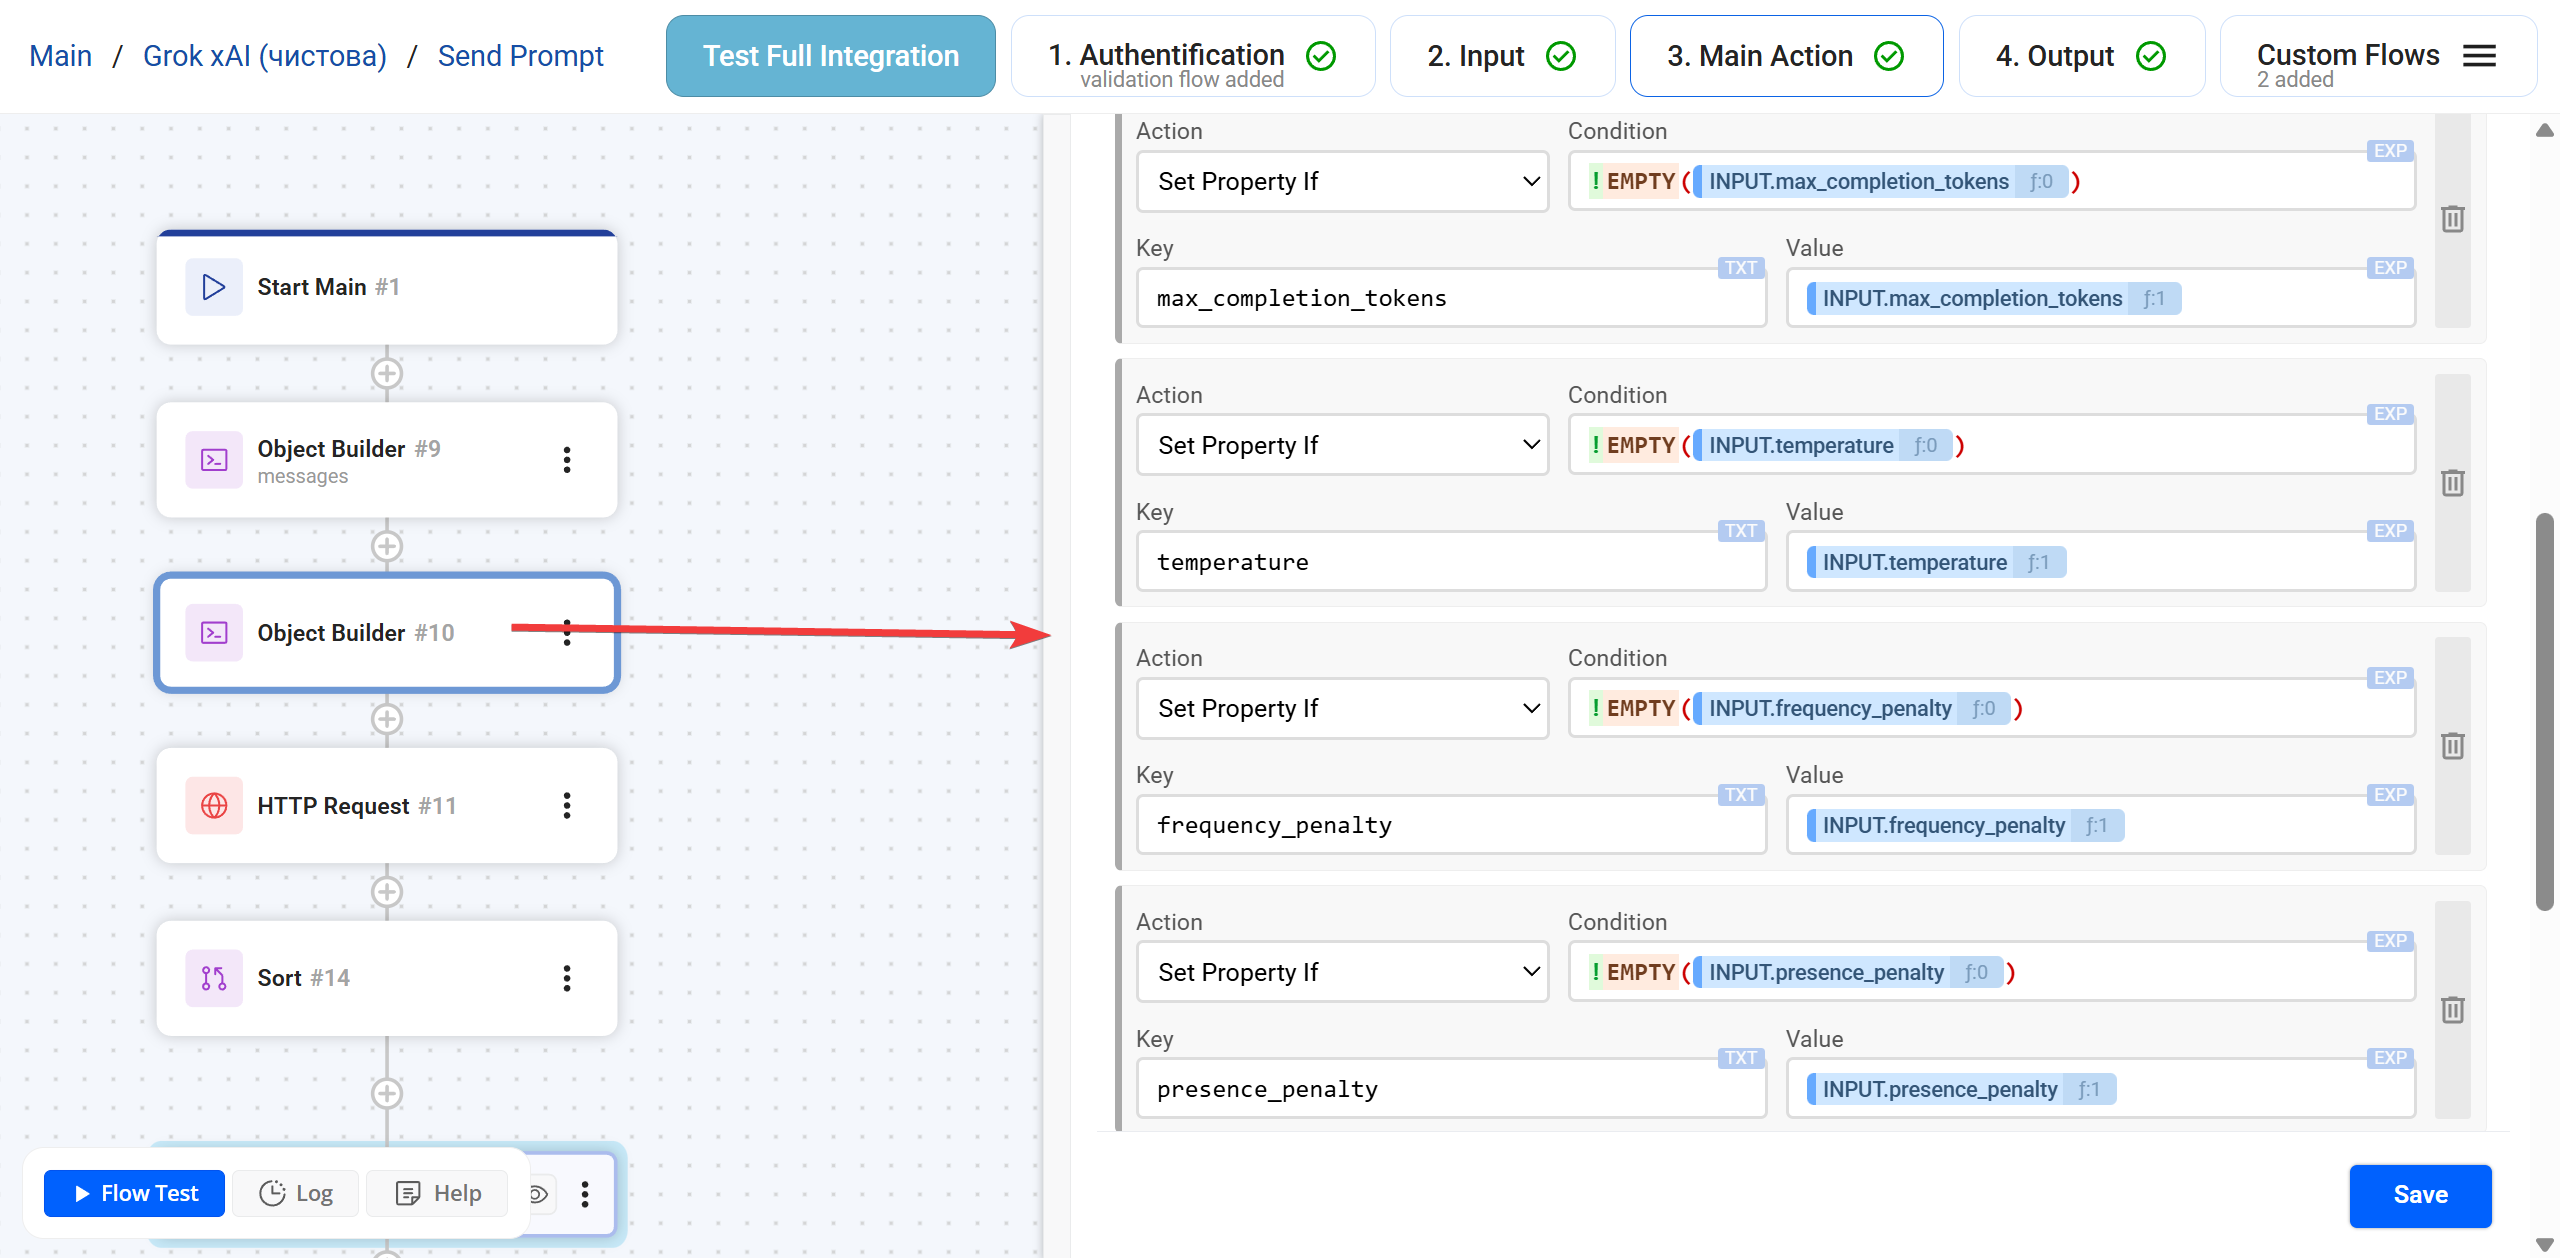Toggle EXP mode on the INPUT.temperature value field
The width and height of the screenshot is (2560, 1258).
[x=2390, y=531]
